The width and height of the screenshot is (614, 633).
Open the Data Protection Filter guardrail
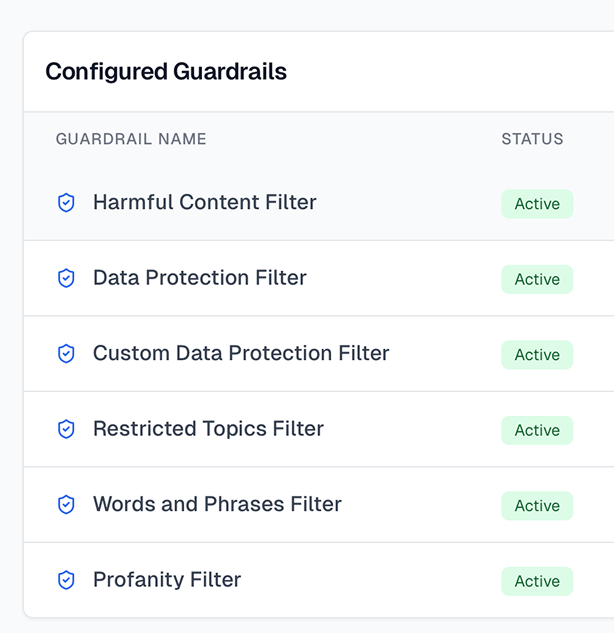point(199,278)
